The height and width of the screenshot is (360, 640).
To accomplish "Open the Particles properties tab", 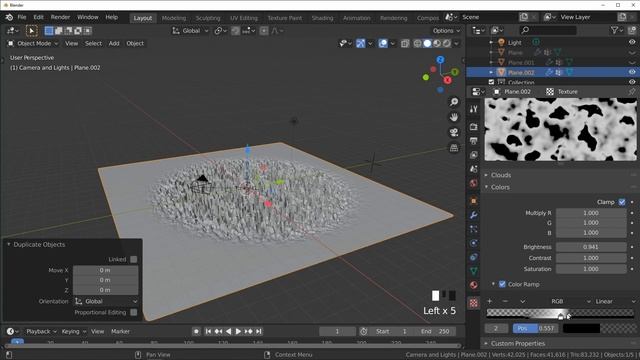I will [x=473, y=229].
